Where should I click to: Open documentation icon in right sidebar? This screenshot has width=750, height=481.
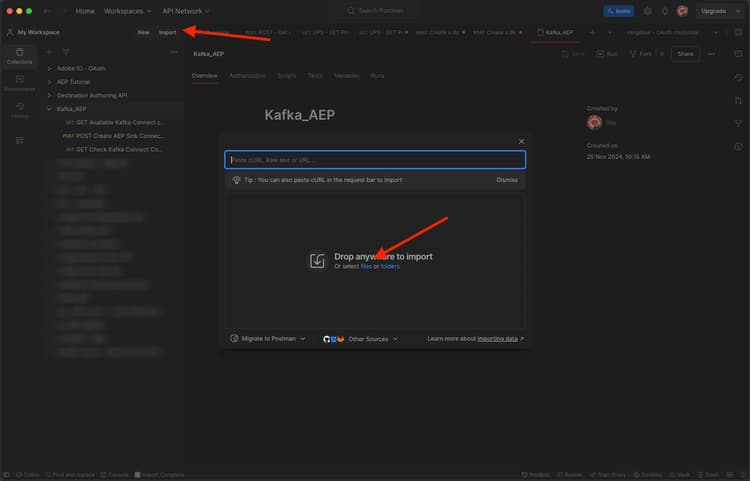coord(739,54)
